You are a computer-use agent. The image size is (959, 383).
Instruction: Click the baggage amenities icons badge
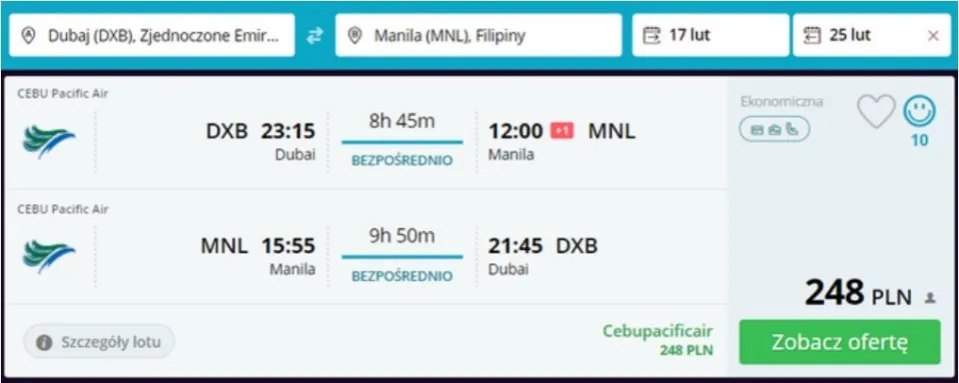774,129
